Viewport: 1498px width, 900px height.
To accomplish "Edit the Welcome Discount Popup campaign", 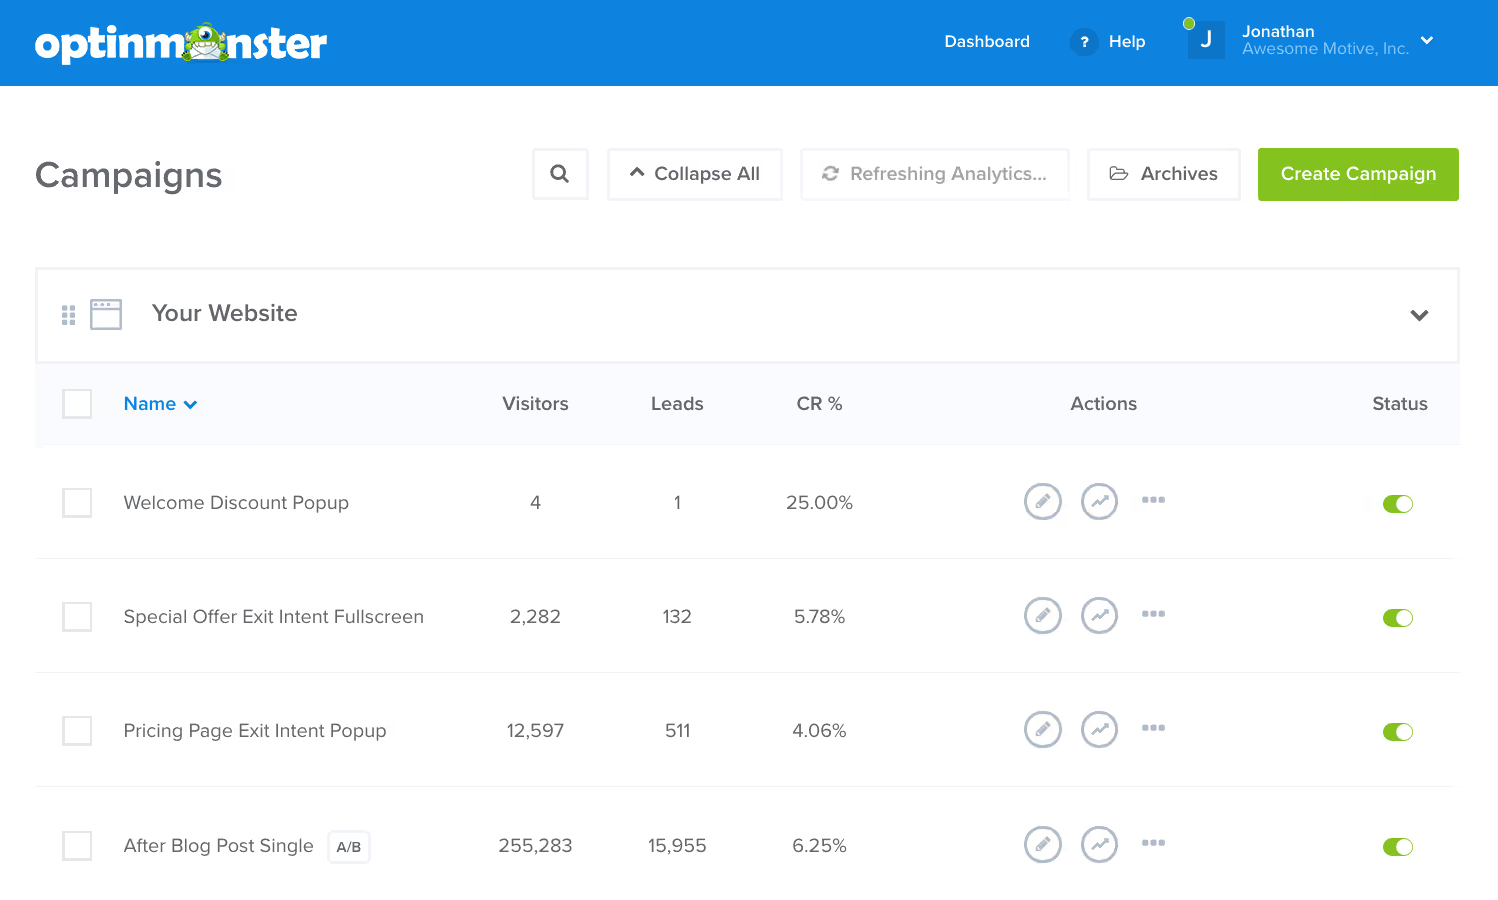I will [1043, 501].
